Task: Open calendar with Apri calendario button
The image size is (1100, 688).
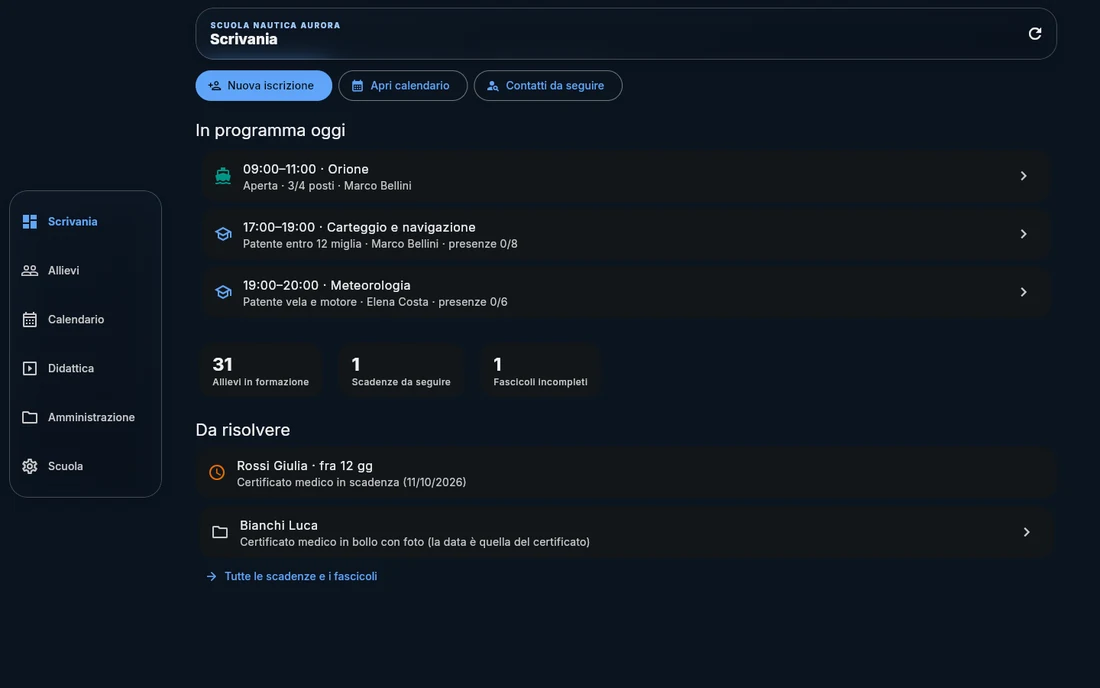Action: coord(403,86)
